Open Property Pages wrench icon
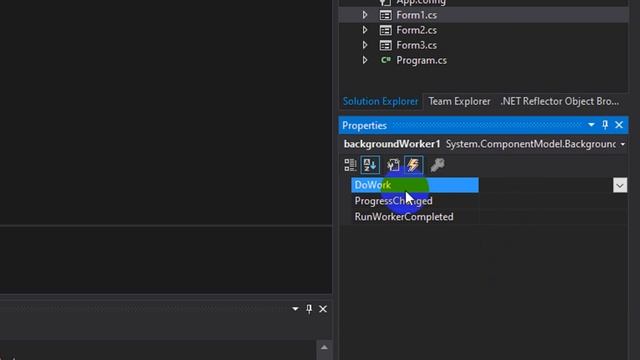Screen dimensions: 640x360 (437, 165)
